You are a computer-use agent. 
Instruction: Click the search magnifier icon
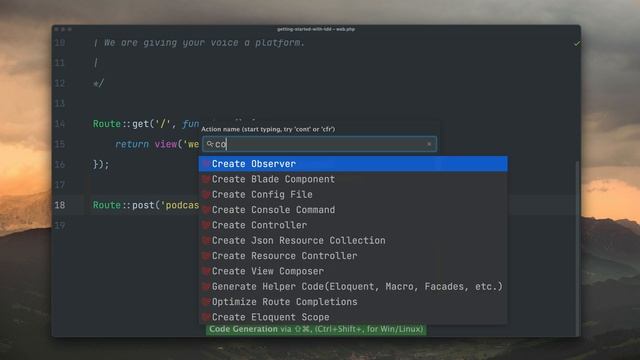(210, 144)
